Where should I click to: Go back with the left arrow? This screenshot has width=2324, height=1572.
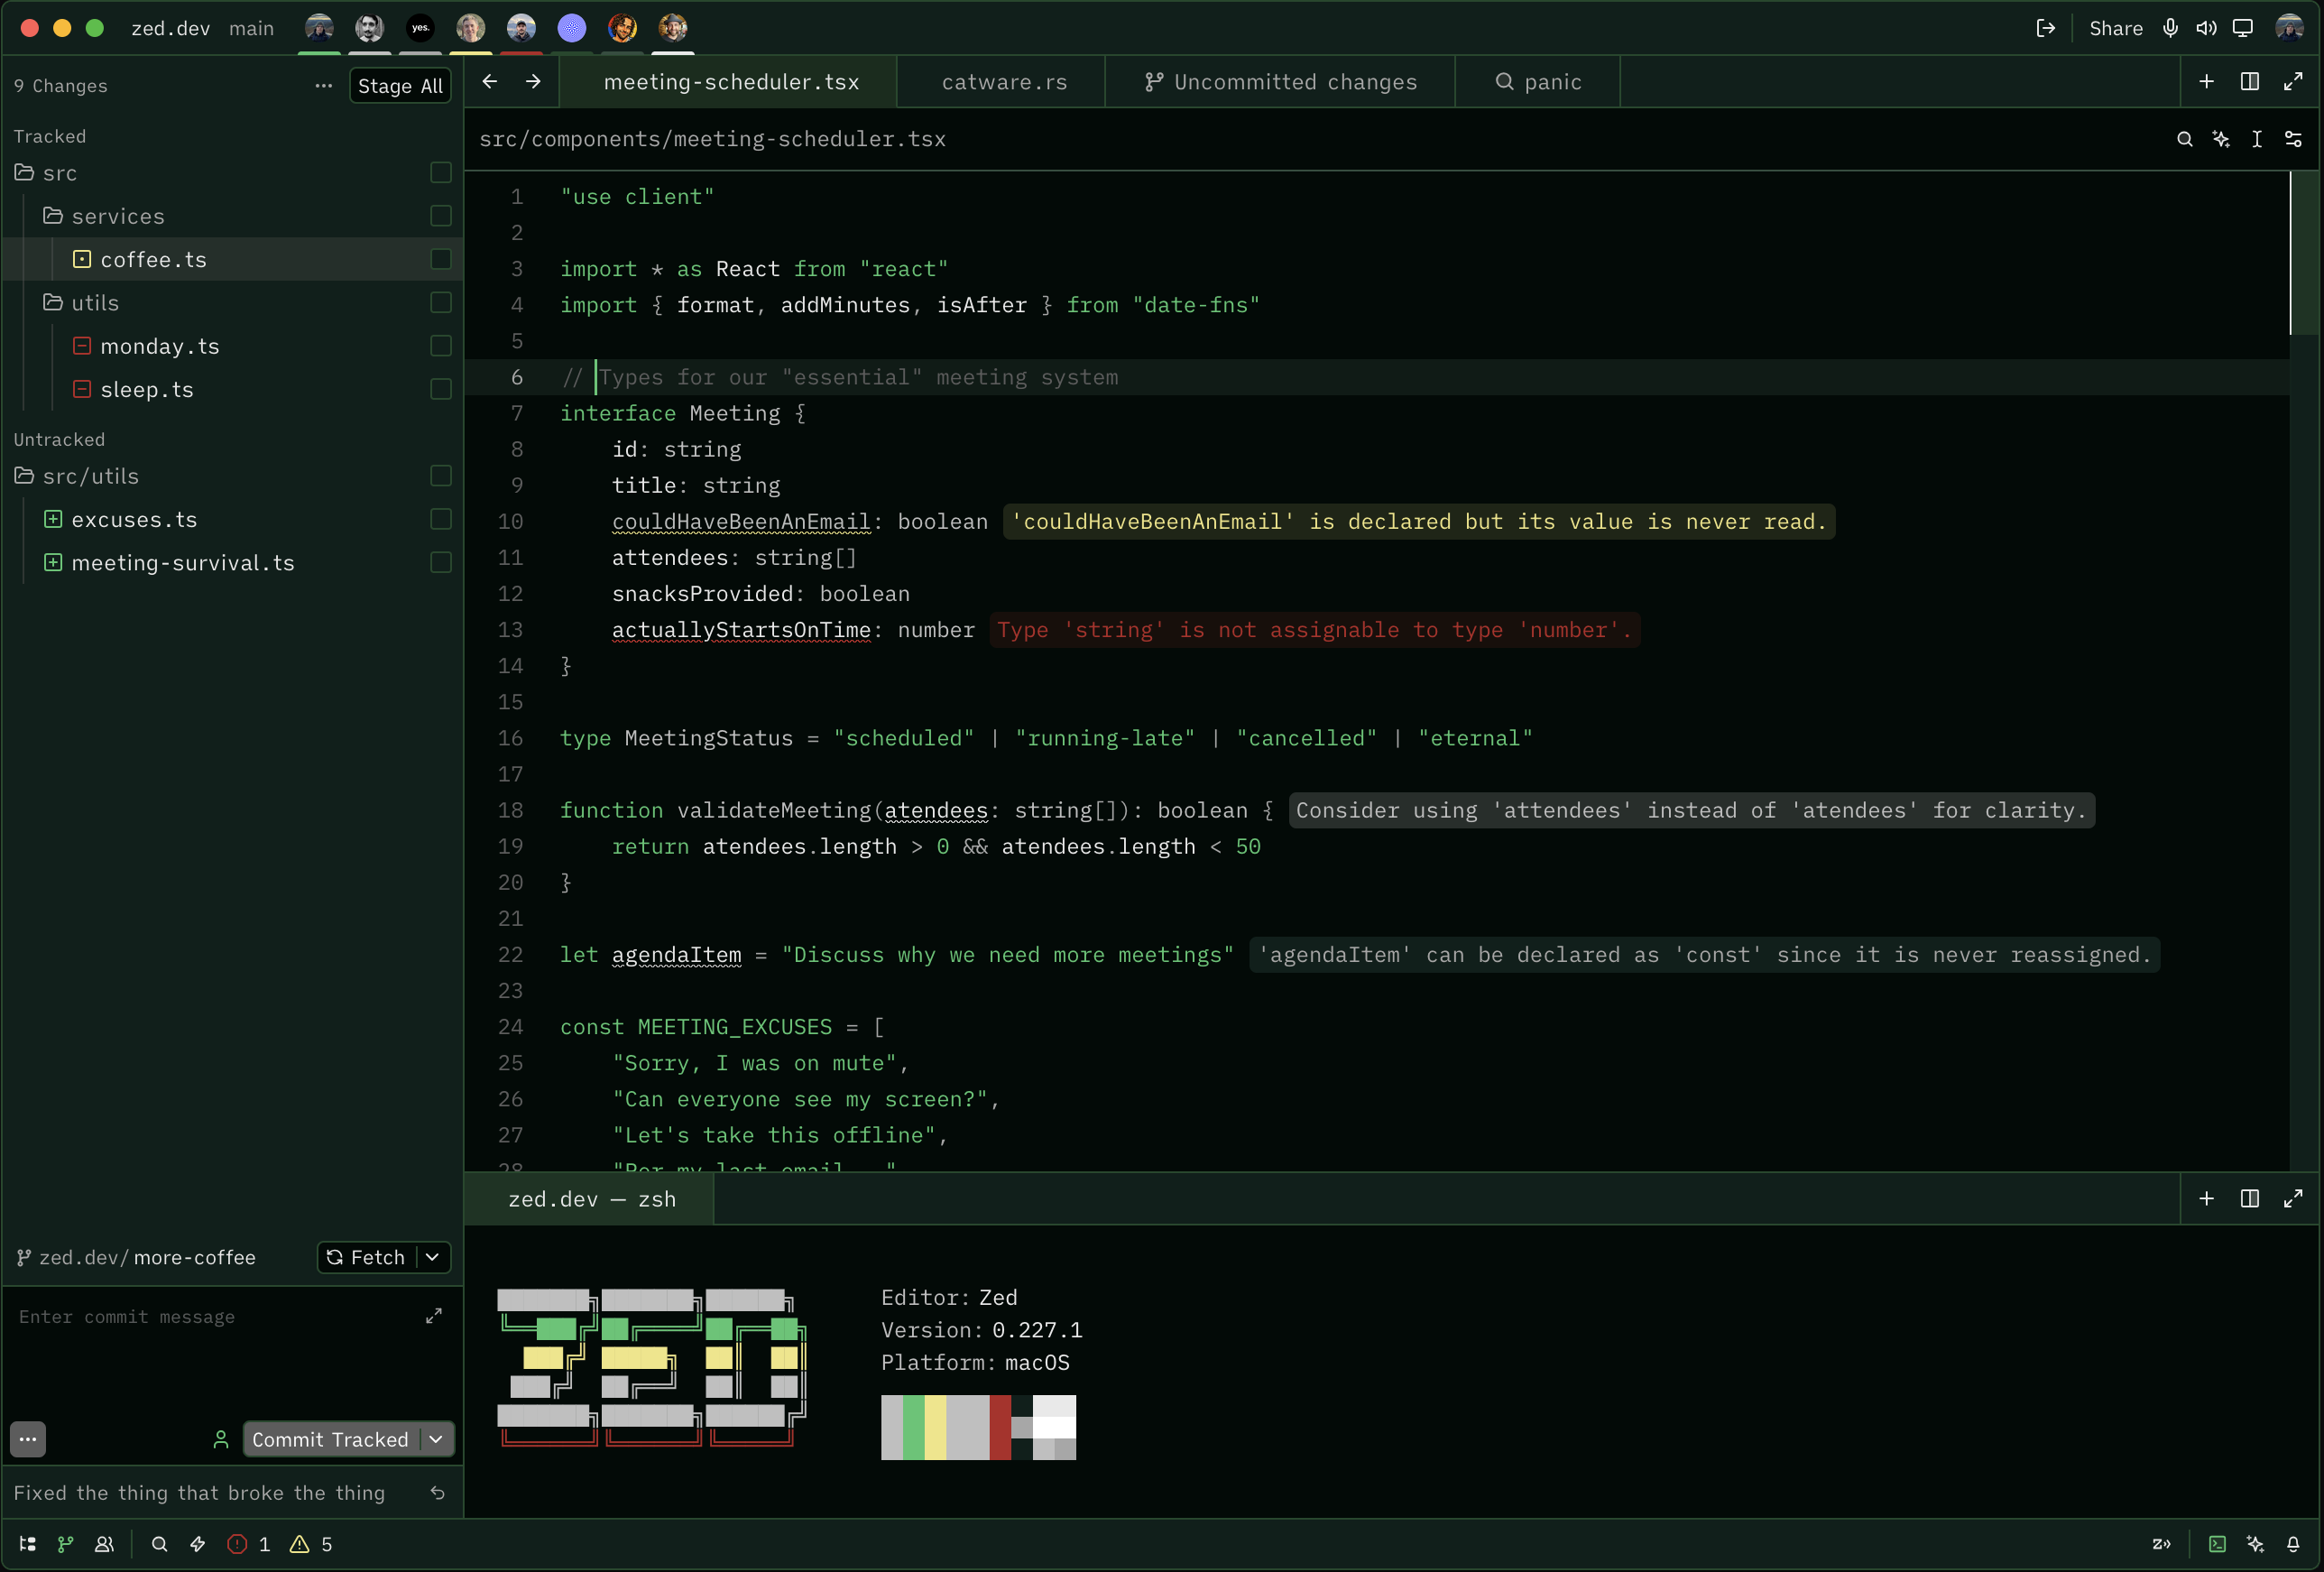click(490, 82)
